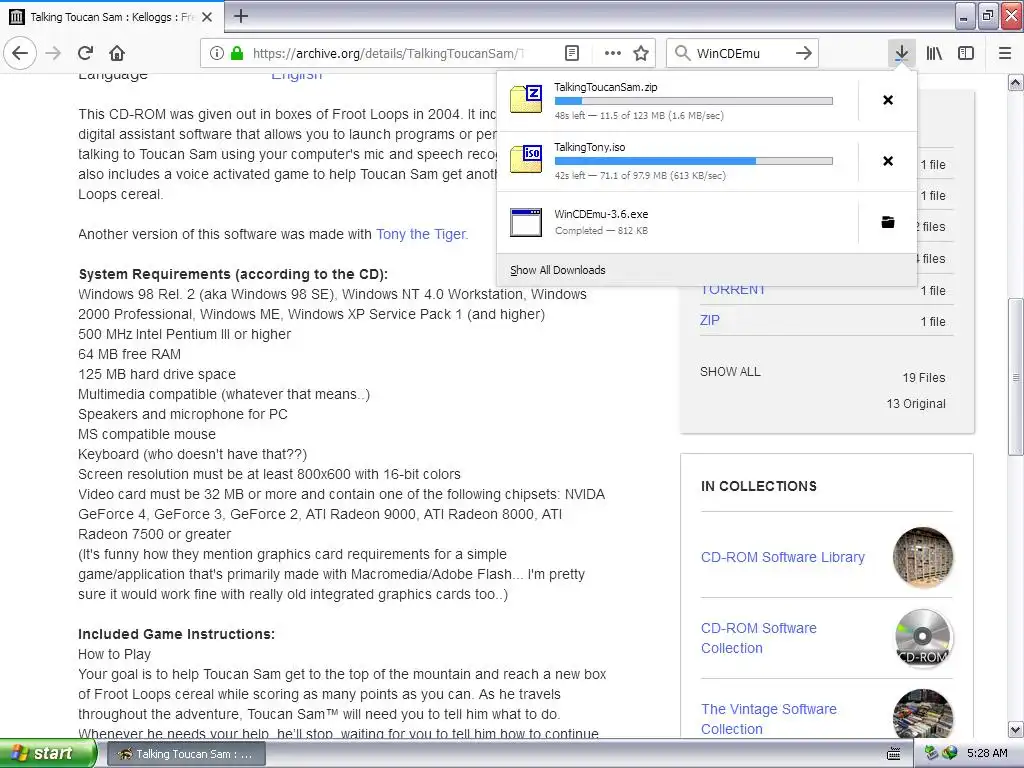Open the Firefox hamburger menu

[x=1005, y=54]
